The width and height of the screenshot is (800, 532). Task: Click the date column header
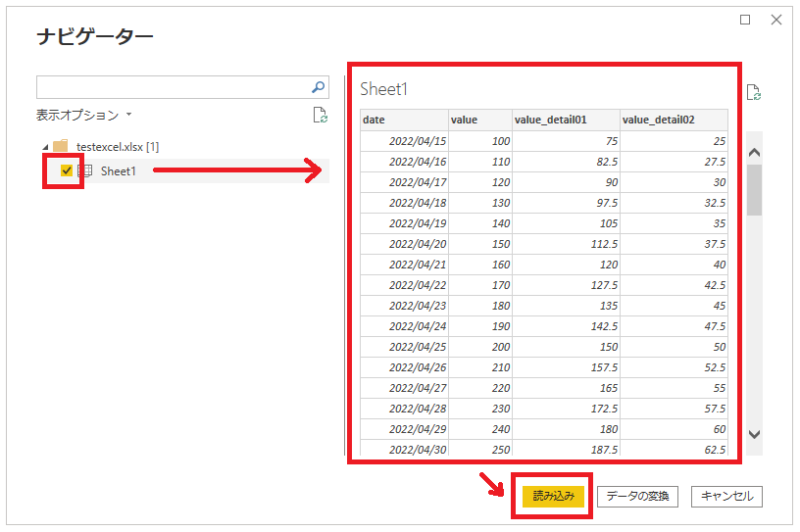coord(404,120)
